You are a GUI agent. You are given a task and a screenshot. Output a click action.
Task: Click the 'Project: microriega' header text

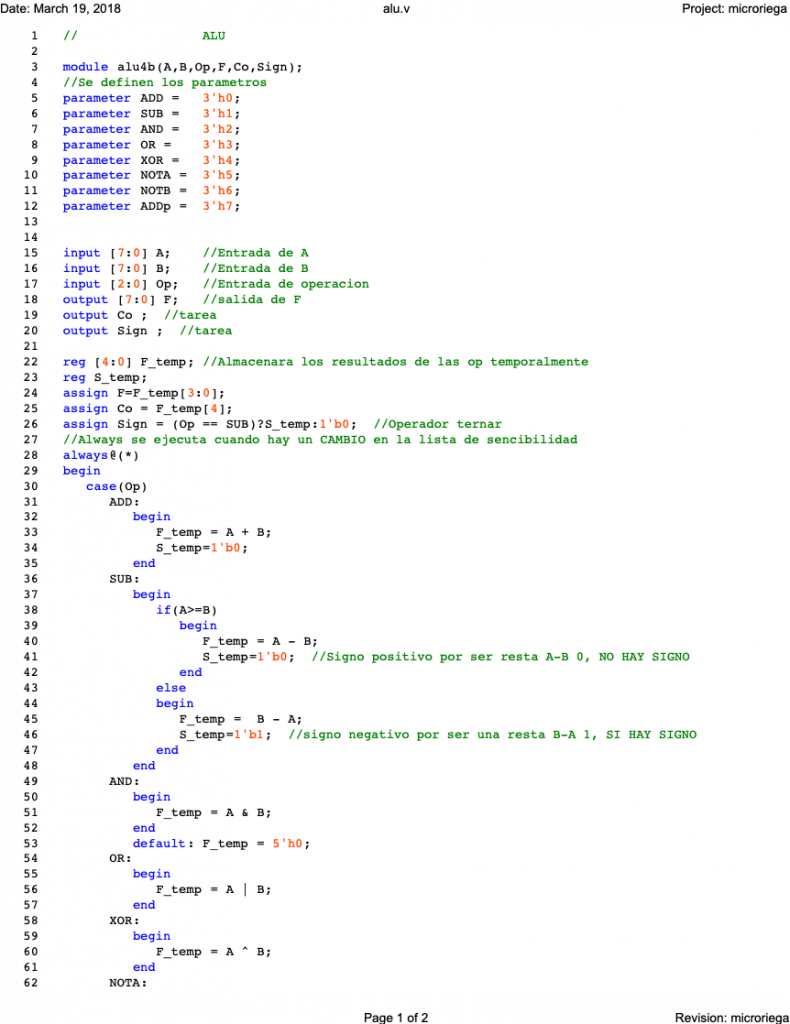(735, 8)
